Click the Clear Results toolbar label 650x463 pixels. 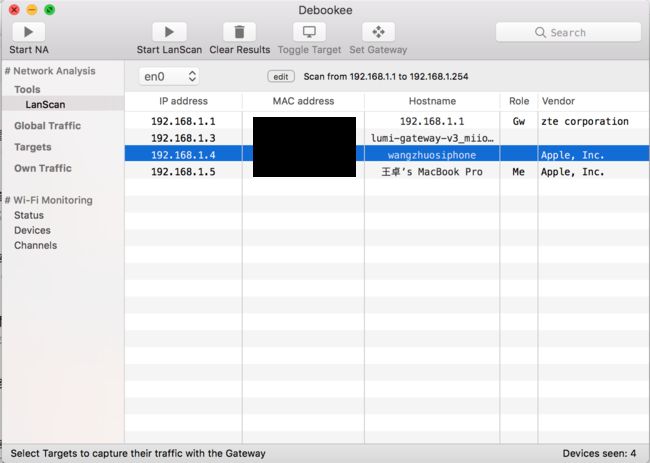point(240,50)
